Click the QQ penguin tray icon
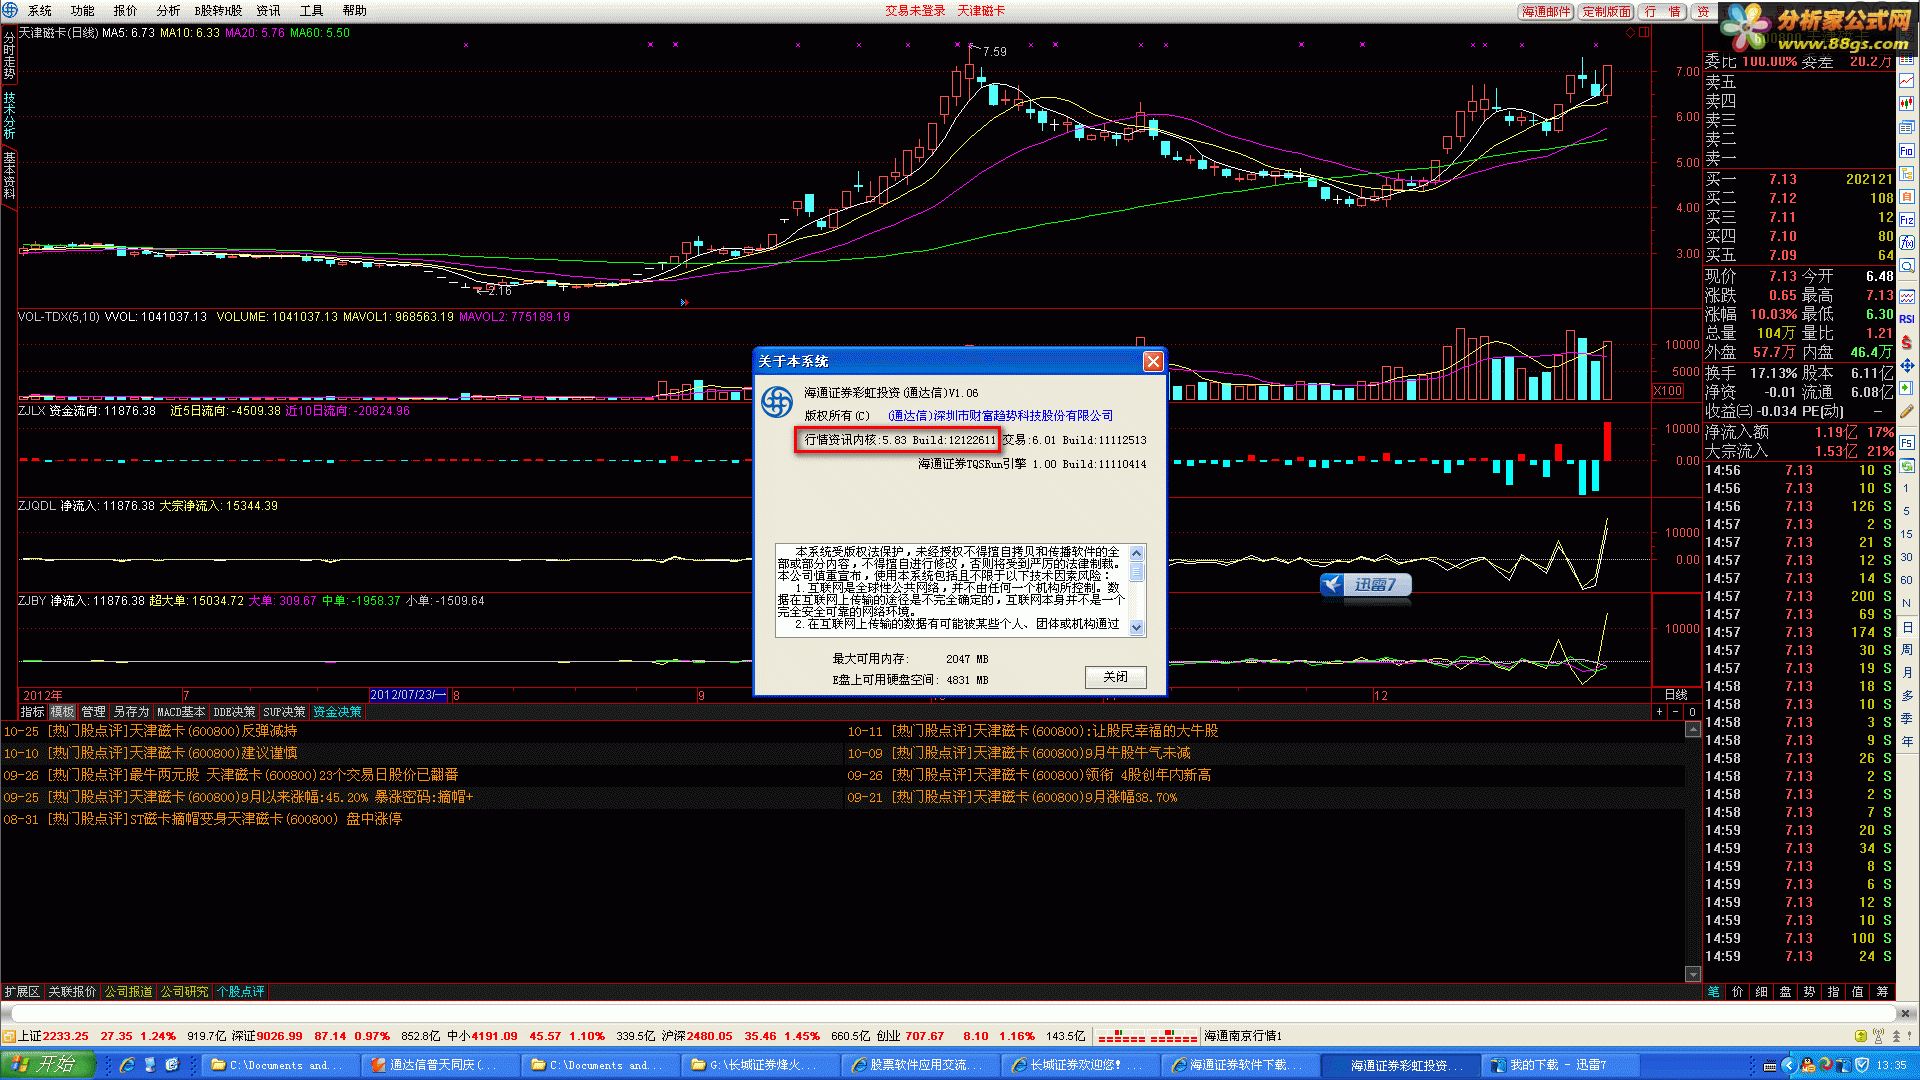Image resolution: width=1920 pixels, height=1080 pixels. click(x=1807, y=1065)
